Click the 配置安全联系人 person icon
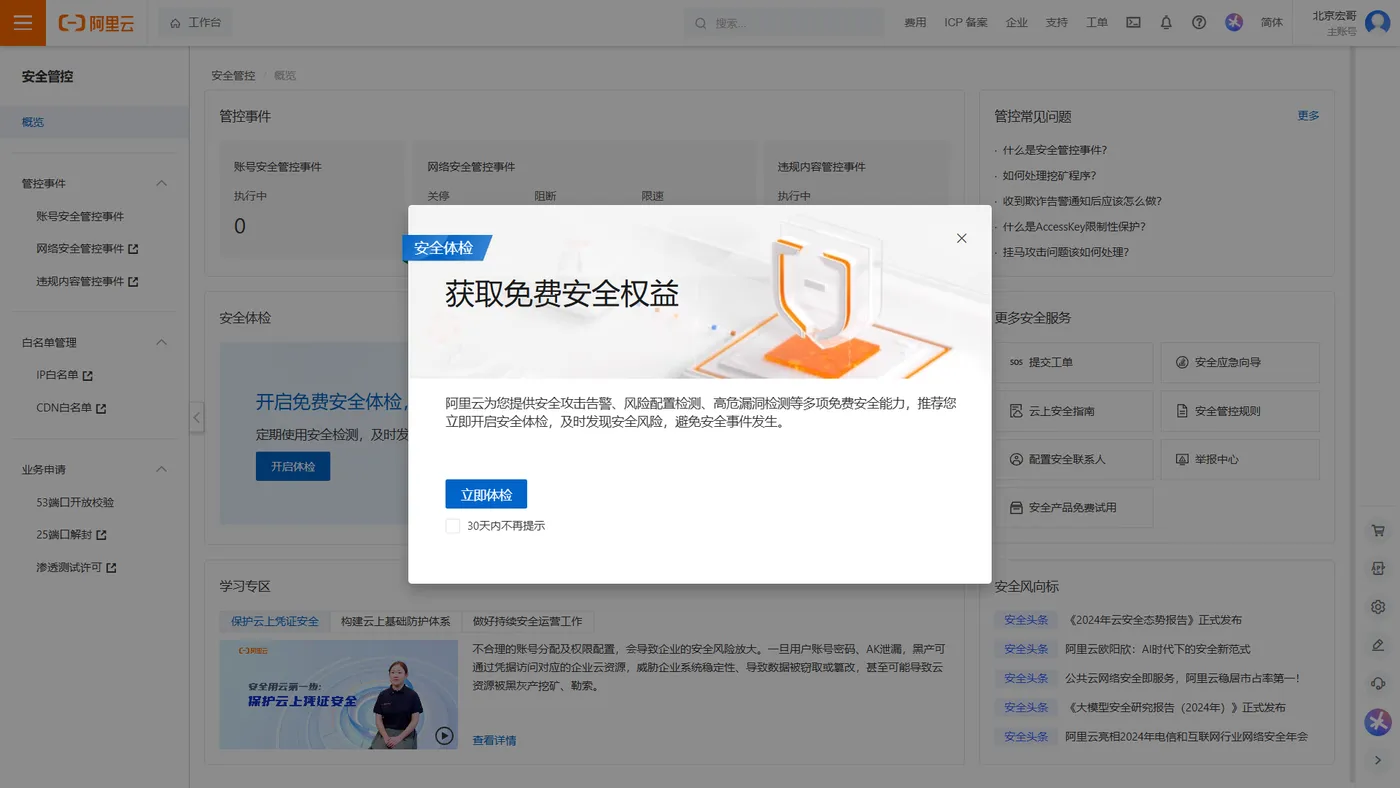This screenshot has width=1400, height=788. point(1016,459)
